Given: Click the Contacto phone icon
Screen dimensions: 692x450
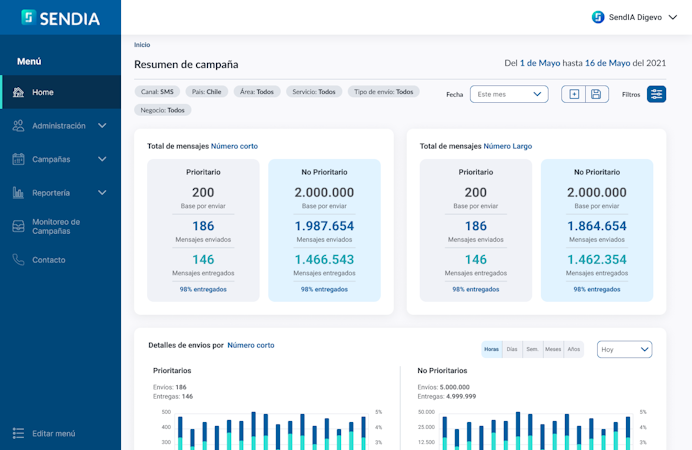Looking at the screenshot, I should pyautogui.click(x=18, y=260).
